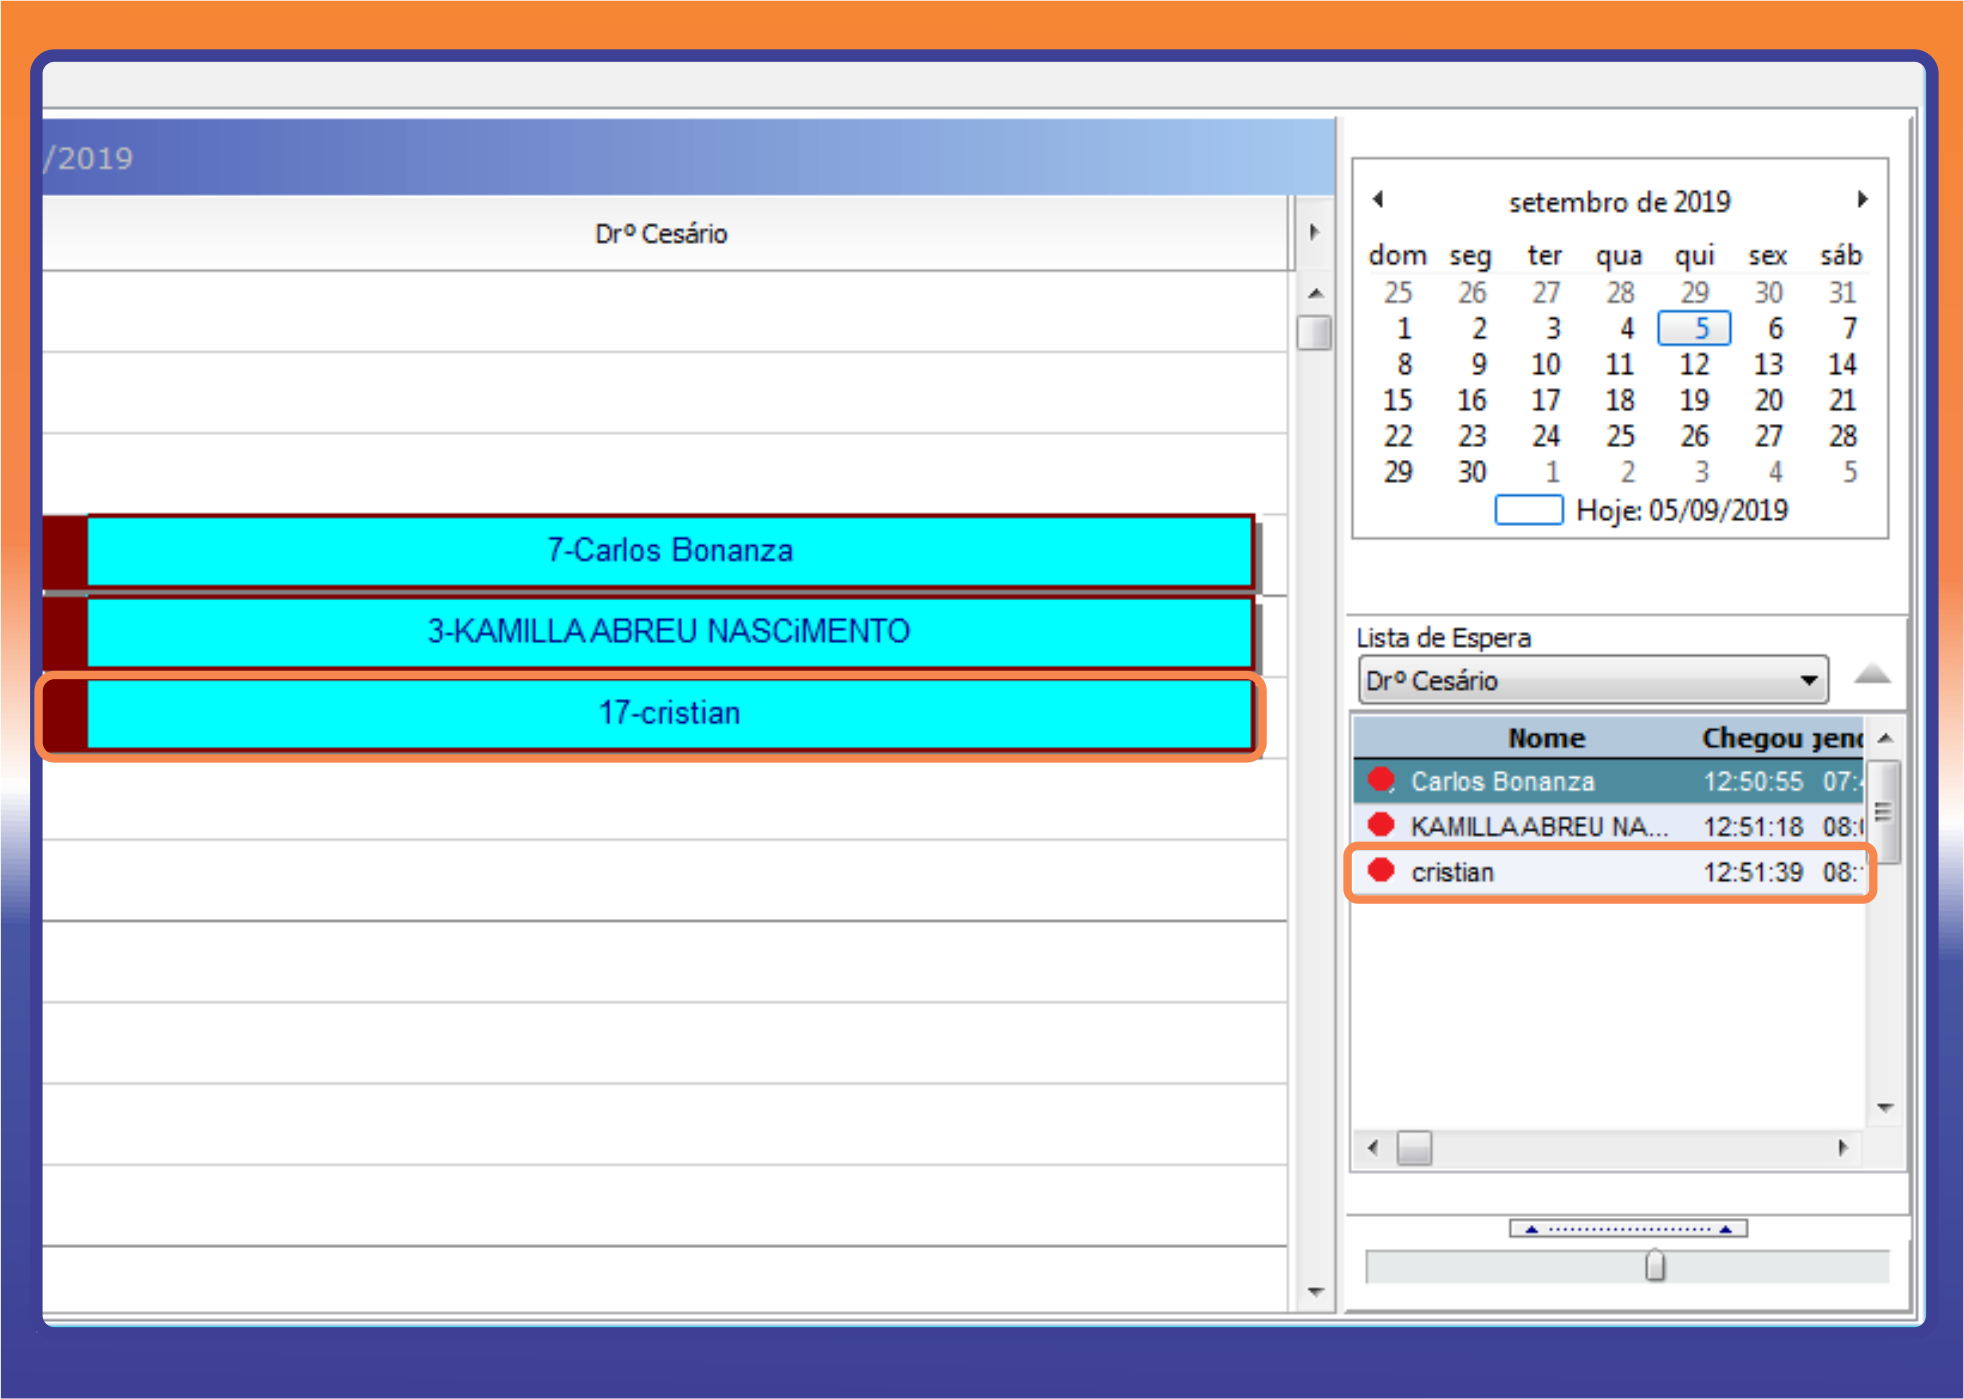The image size is (1964, 1399).
Task: Click the Hoje: 05/09/2019 link
Action: tap(1681, 511)
